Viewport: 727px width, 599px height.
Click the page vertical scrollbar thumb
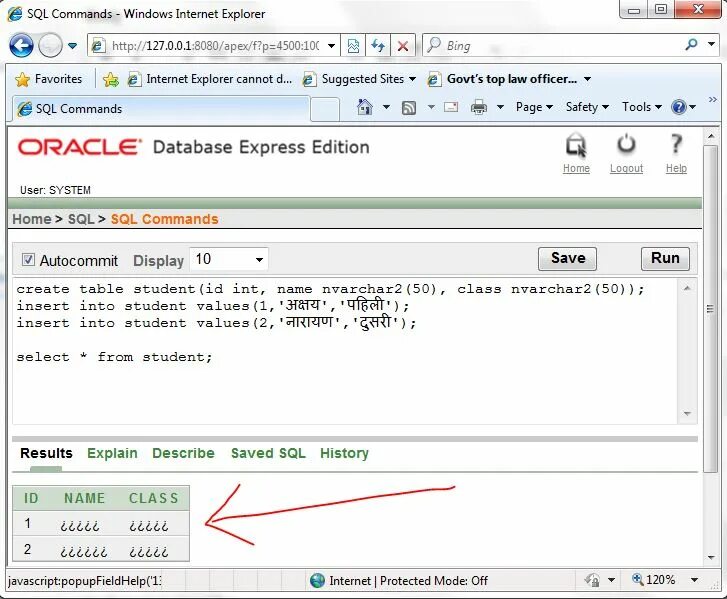710,309
